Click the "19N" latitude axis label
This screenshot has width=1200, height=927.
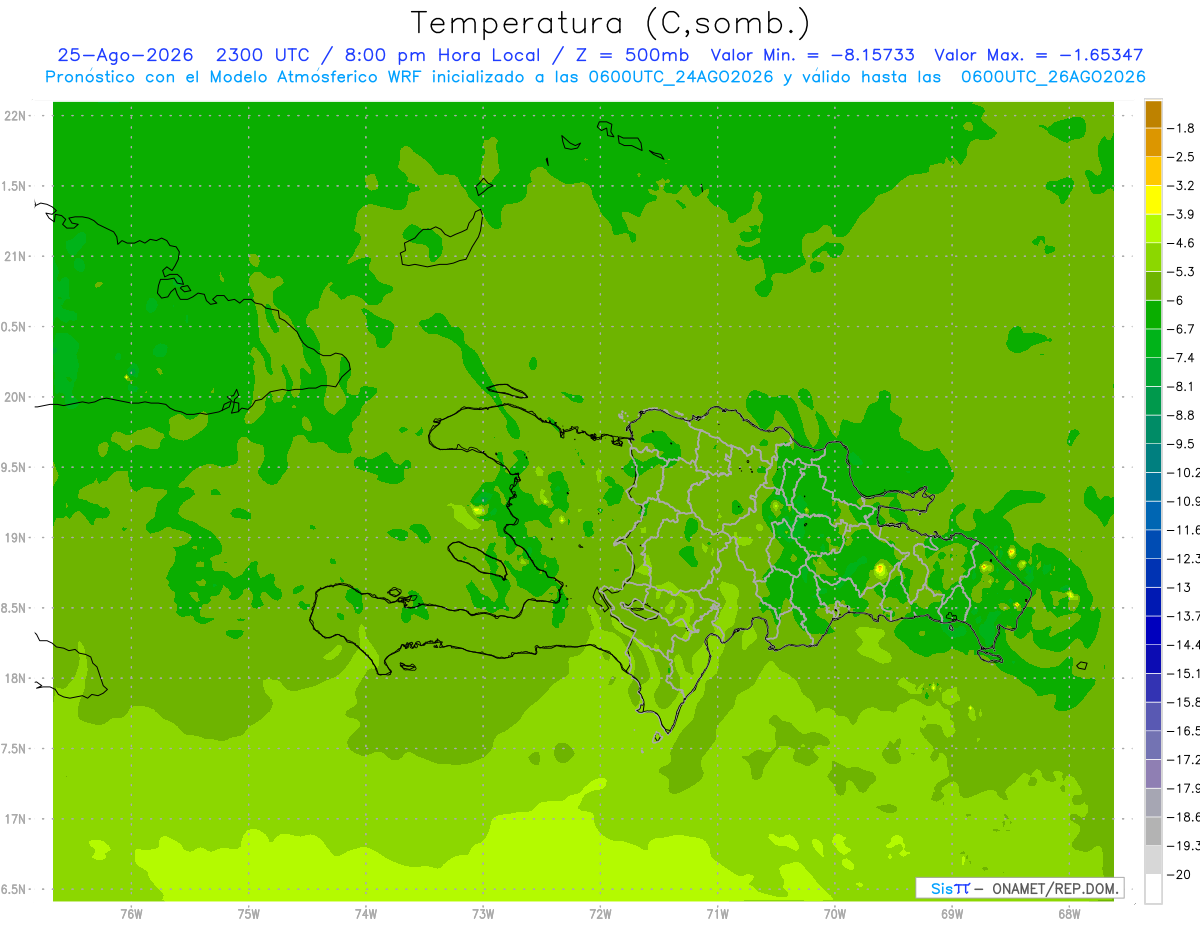coord(16,537)
